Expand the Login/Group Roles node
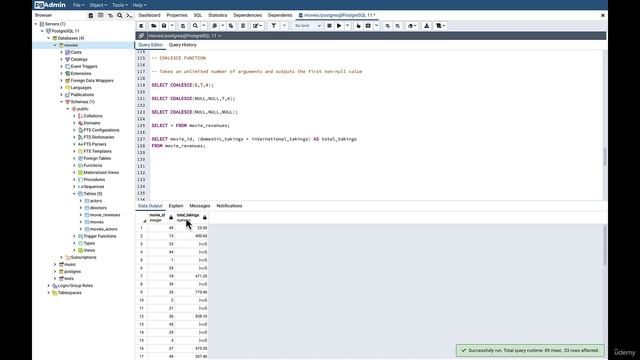The width and height of the screenshot is (640, 360). [x=49, y=286]
